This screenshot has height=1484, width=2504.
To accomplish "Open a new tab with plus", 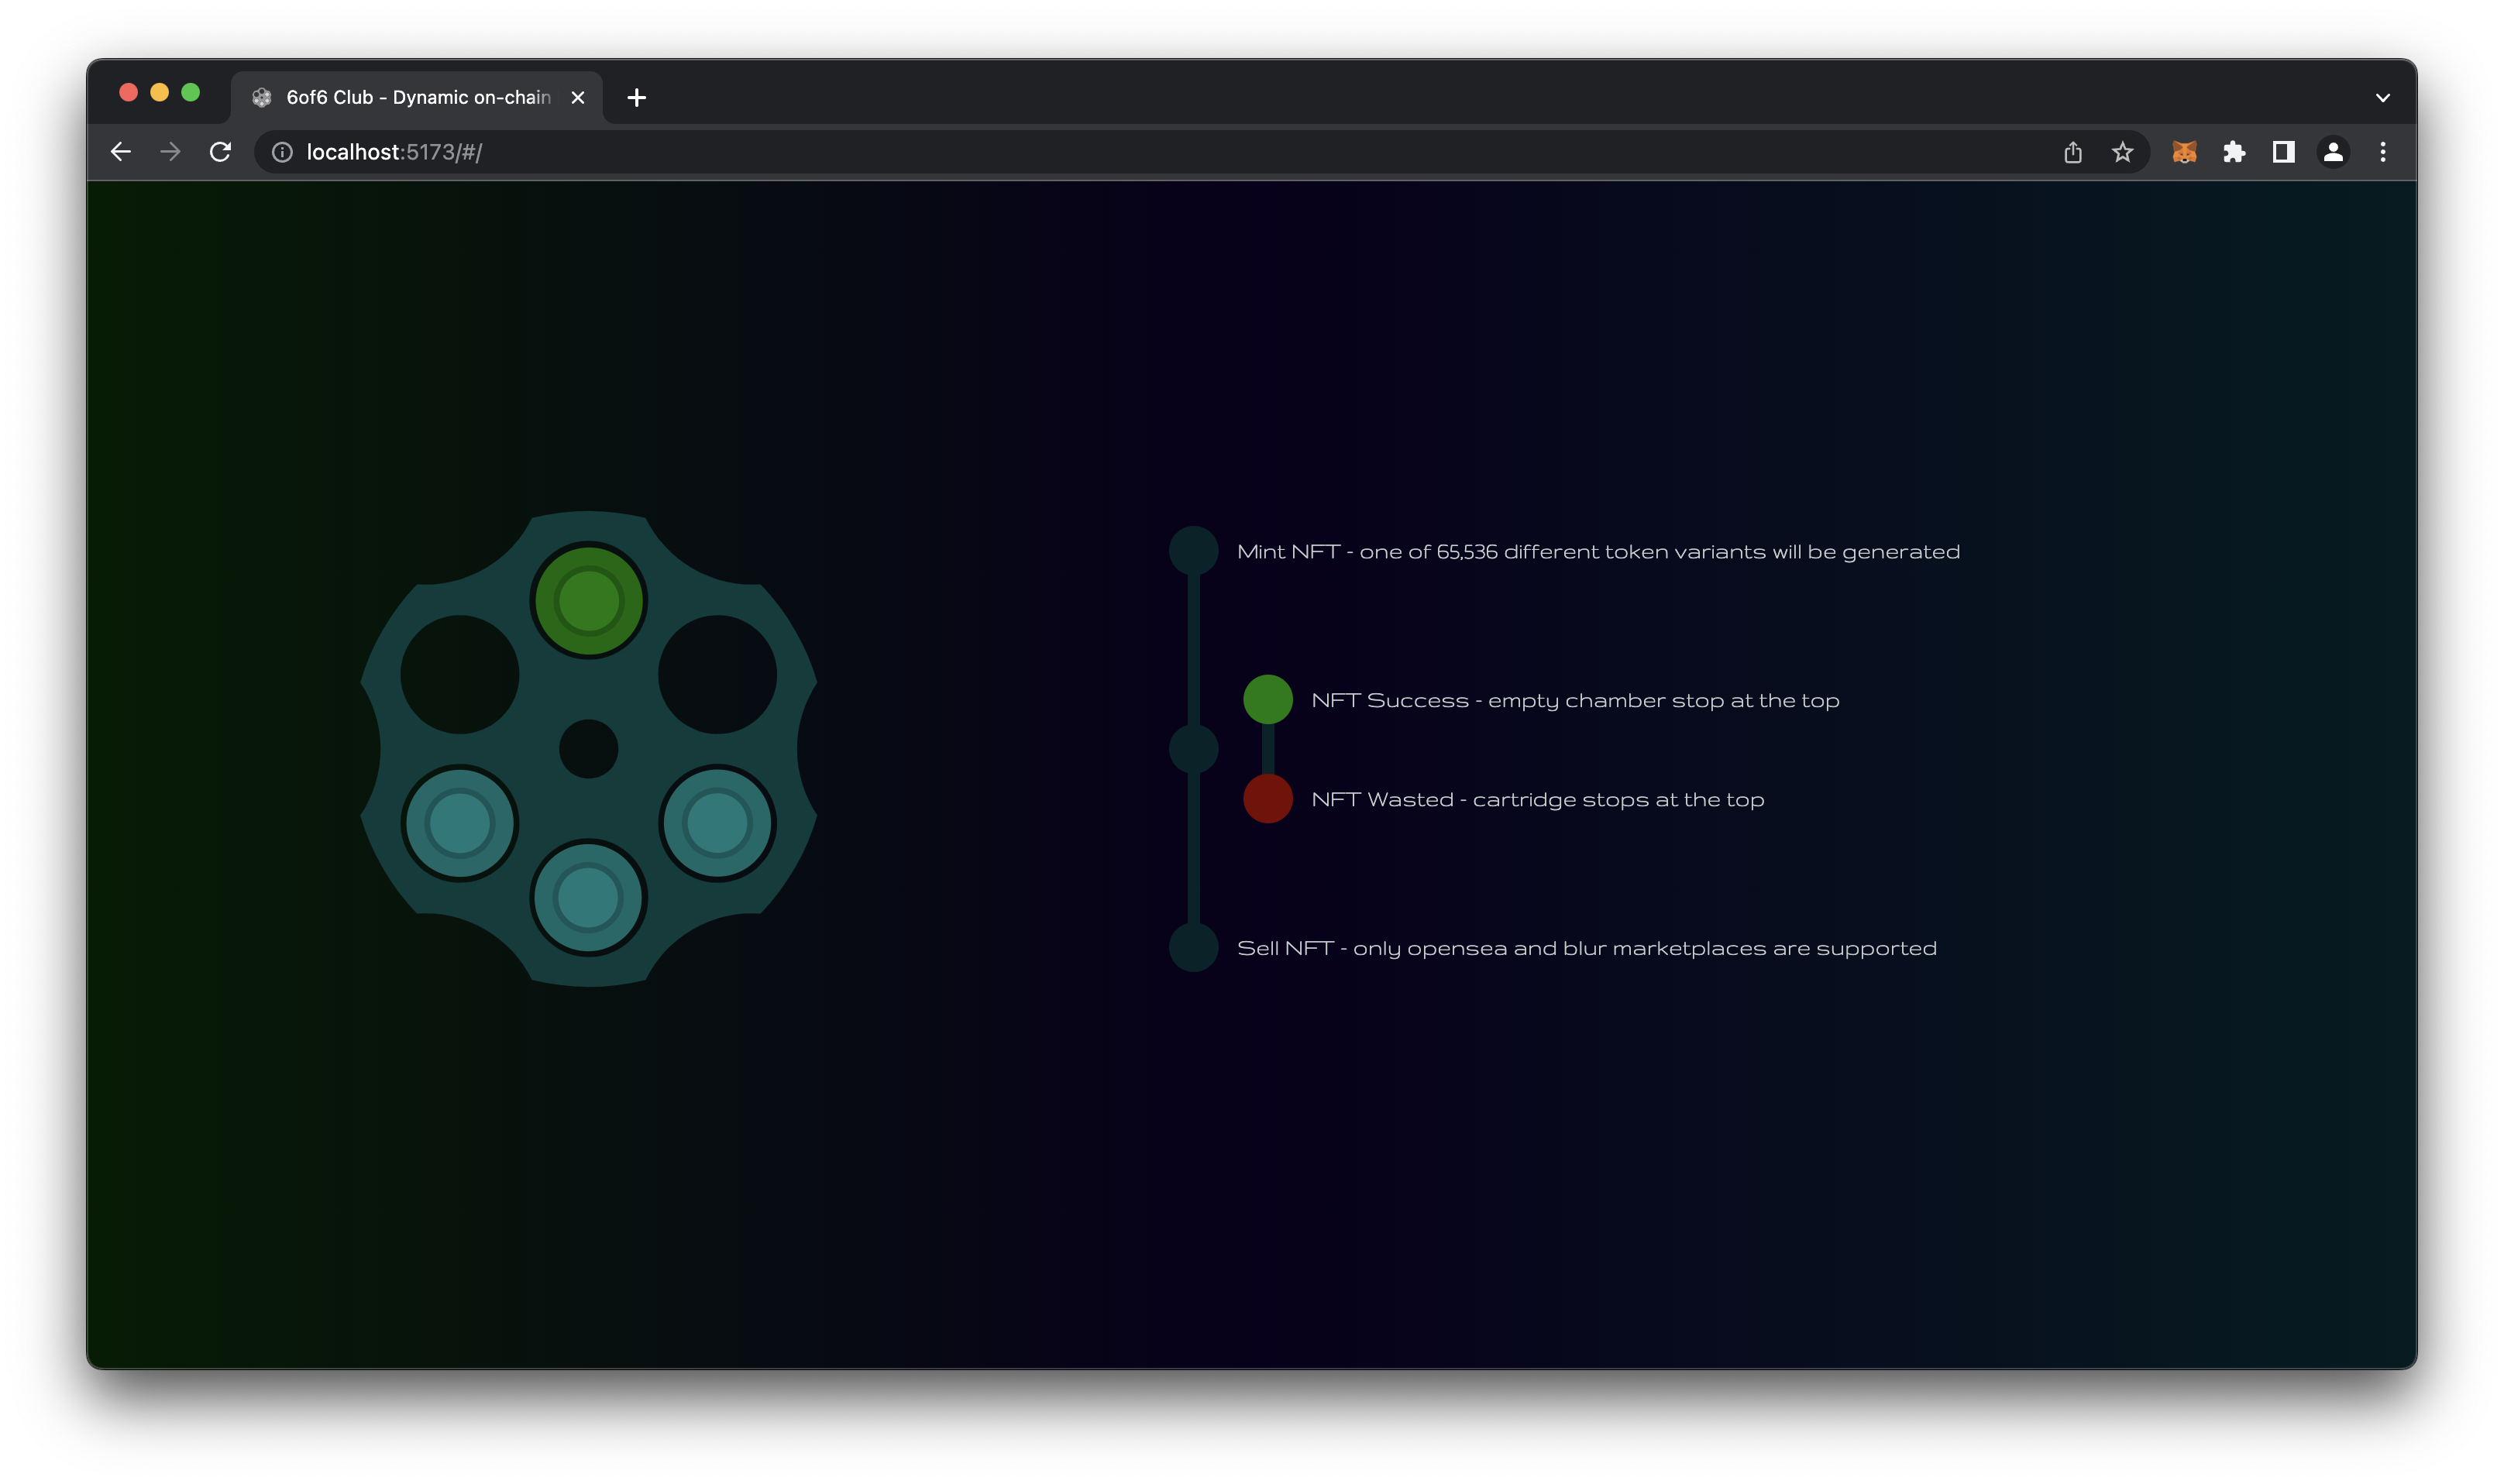I will pos(637,98).
